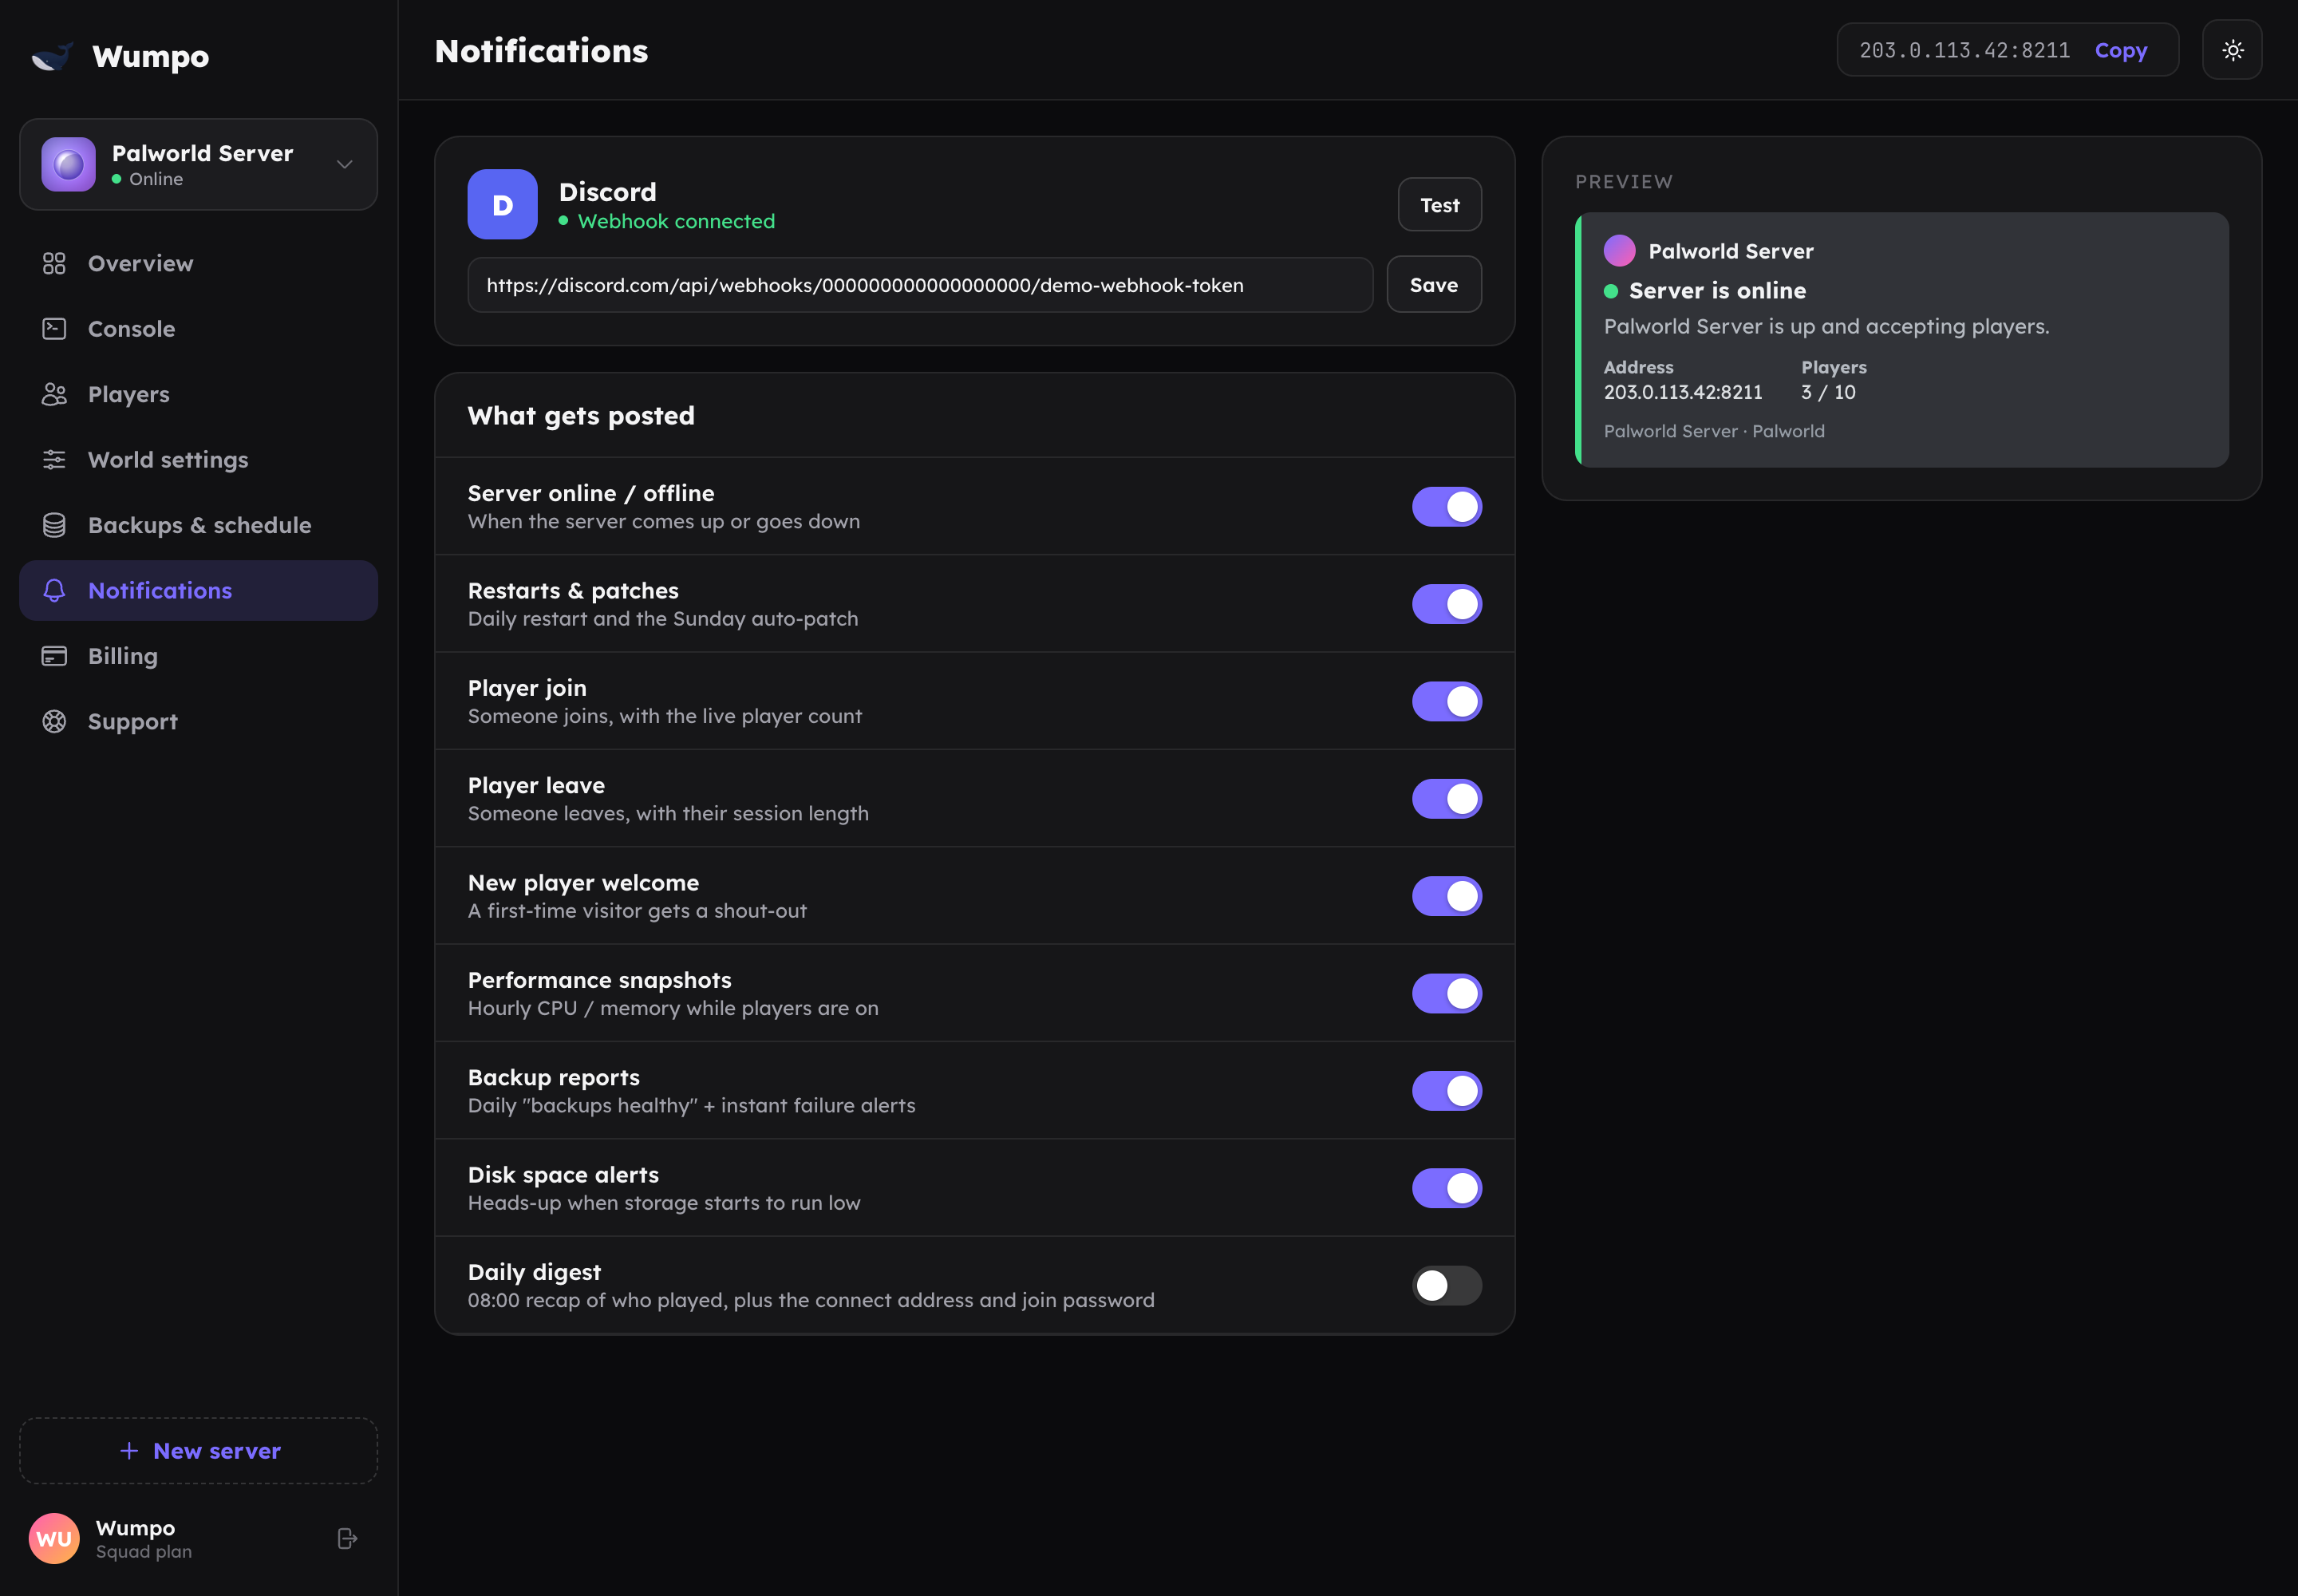2298x1596 pixels.
Task: Click the 3 / 10 players value
Action: (x=1828, y=392)
